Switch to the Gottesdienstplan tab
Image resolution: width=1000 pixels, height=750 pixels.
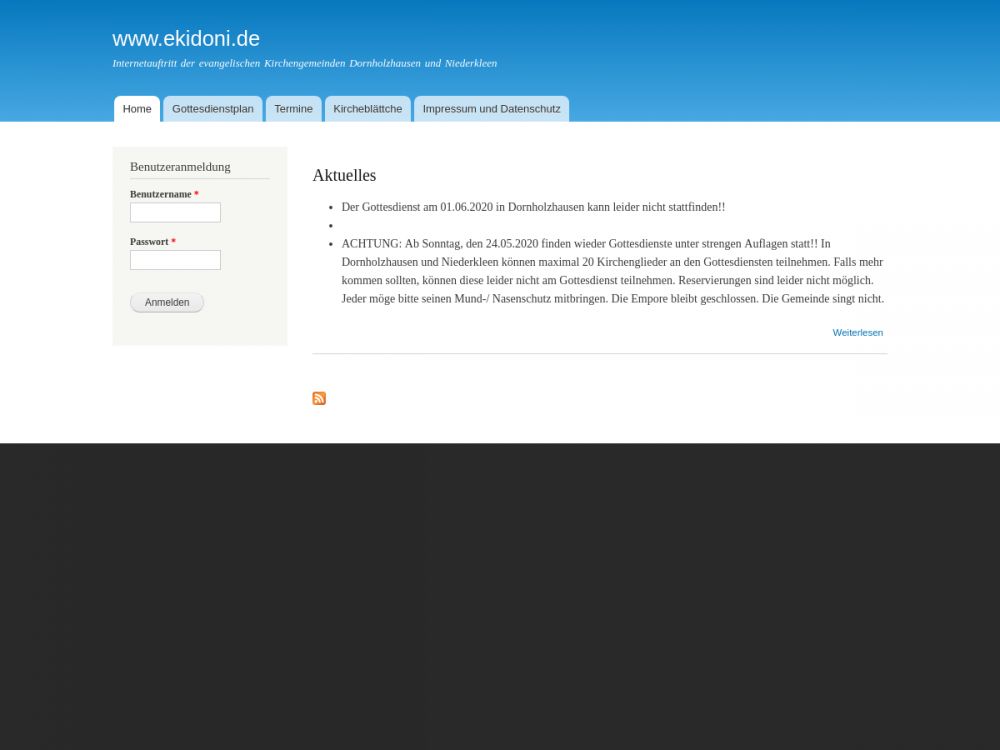click(x=212, y=109)
